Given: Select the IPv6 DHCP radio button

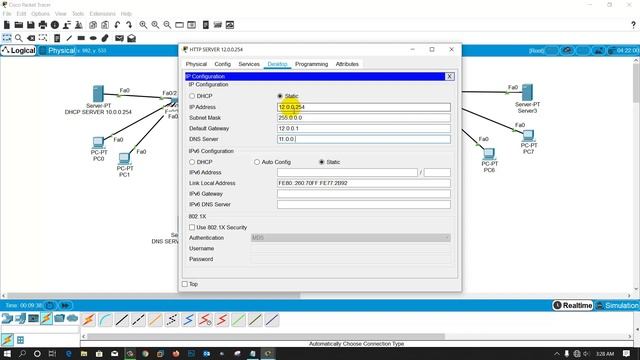Looking at the screenshot, I should 192,162.
